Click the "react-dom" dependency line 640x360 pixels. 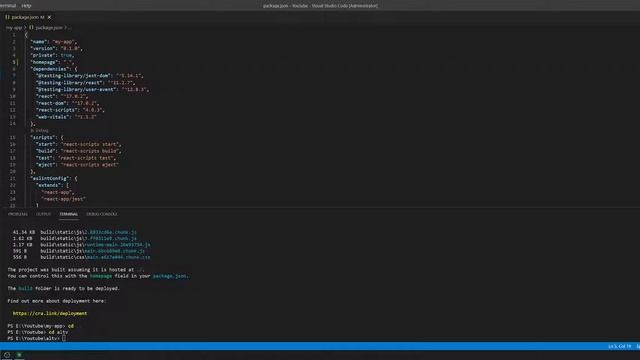click(67, 103)
